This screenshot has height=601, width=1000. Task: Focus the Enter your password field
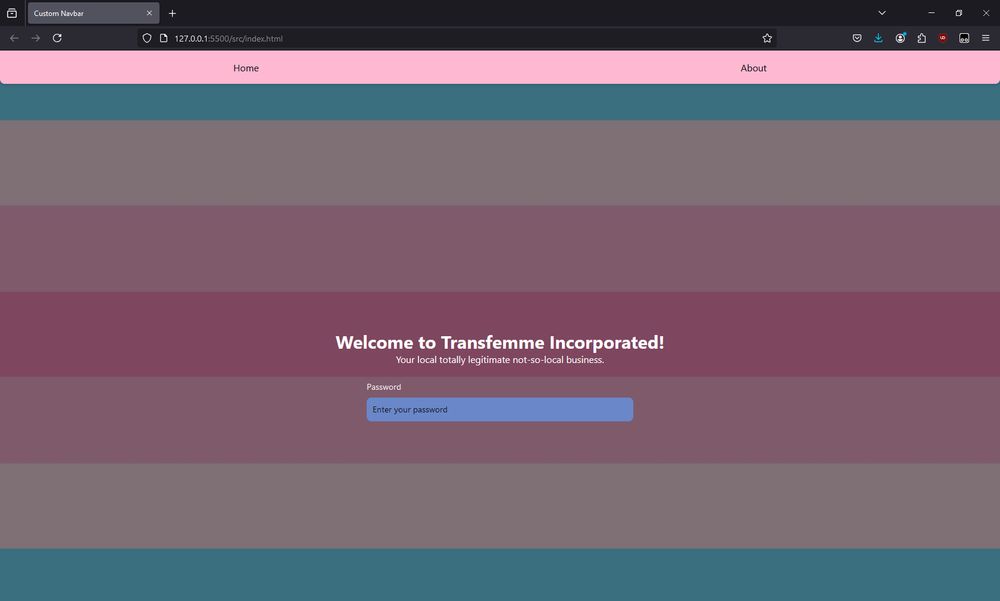coord(499,410)
